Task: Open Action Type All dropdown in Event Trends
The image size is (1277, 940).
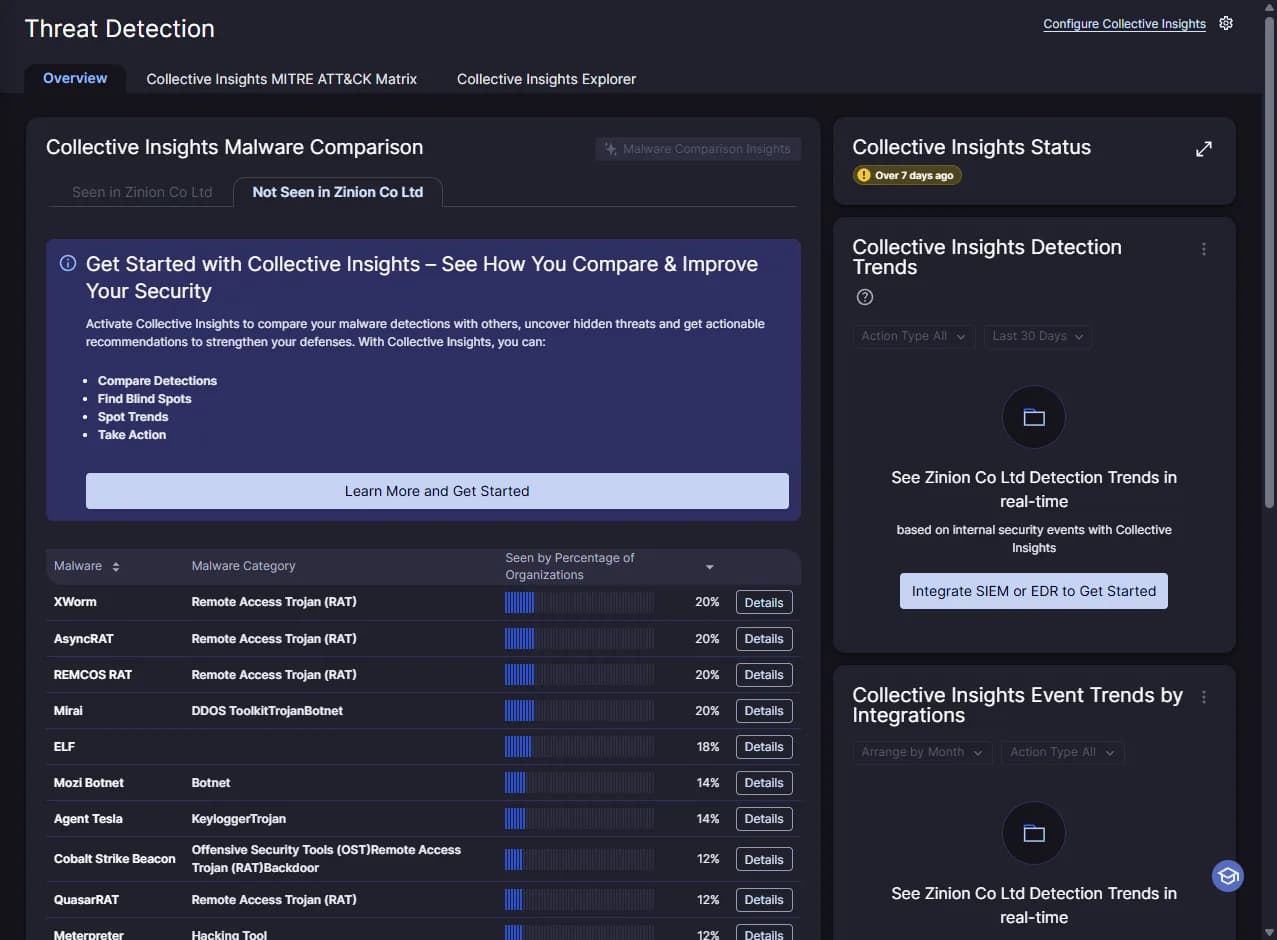Action: 1062,752
